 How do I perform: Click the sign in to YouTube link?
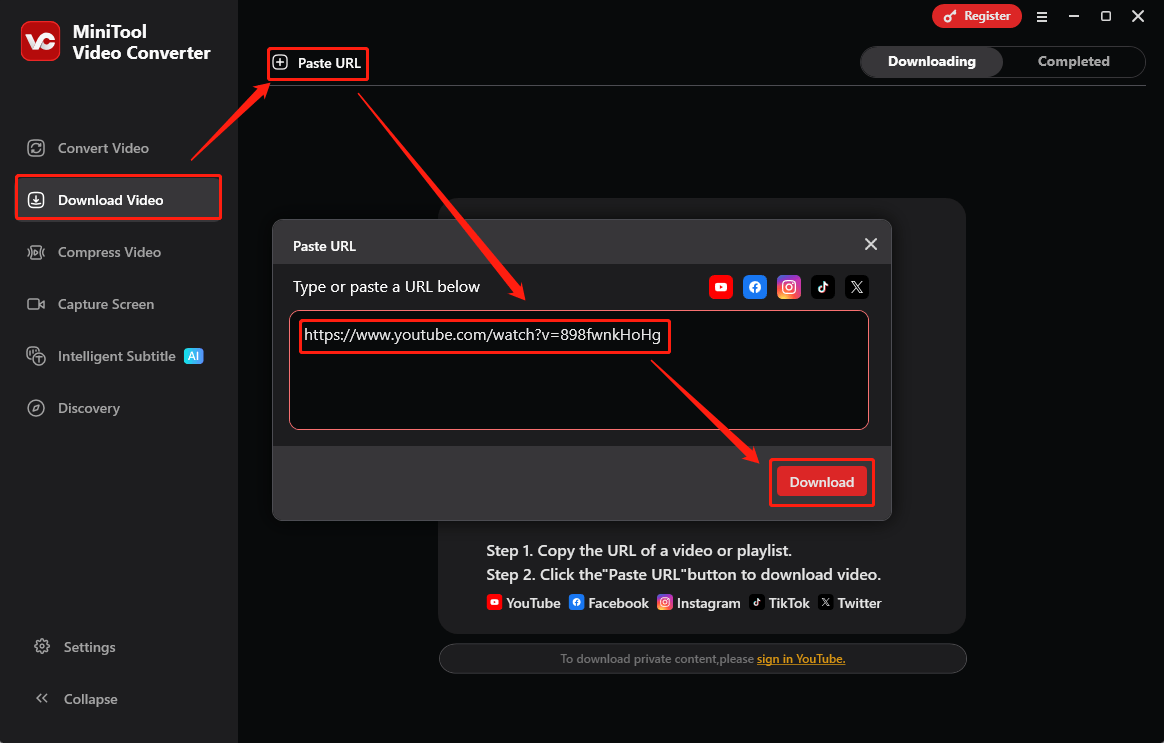800,658
